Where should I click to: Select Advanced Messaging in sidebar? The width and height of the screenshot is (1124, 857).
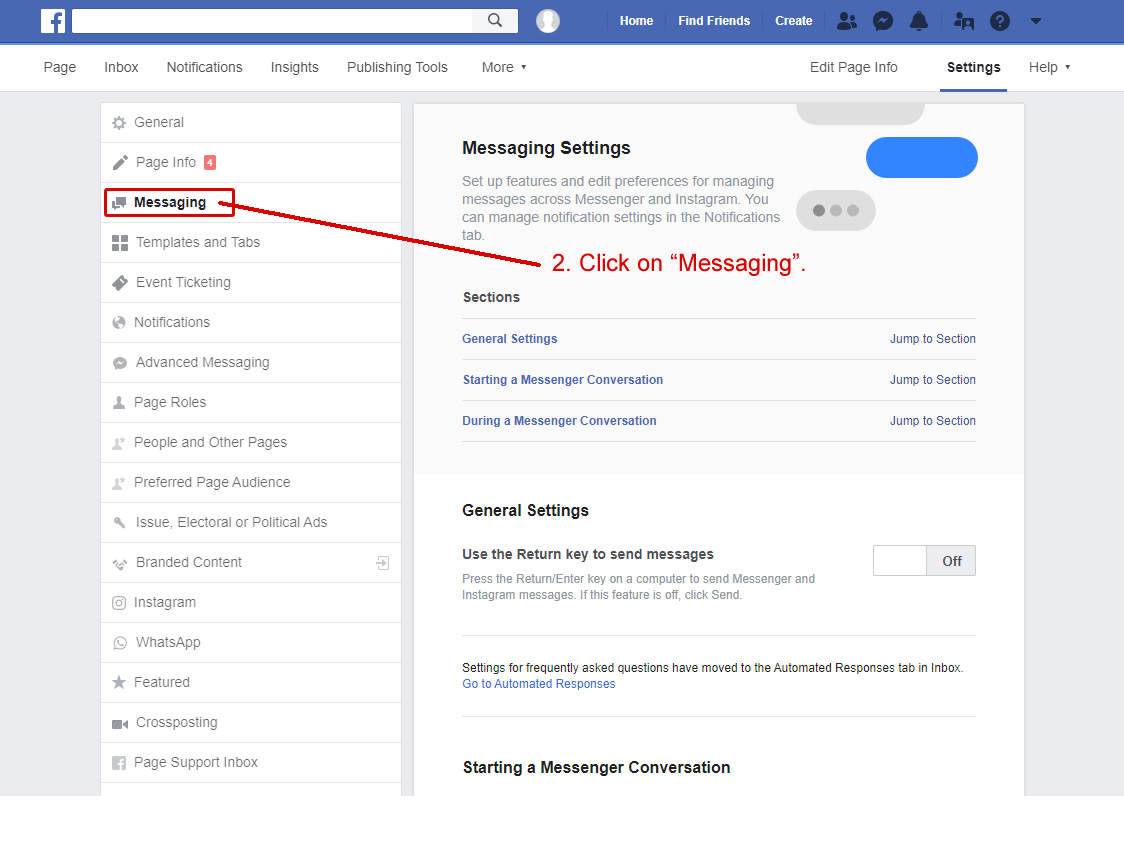(251, 363)
